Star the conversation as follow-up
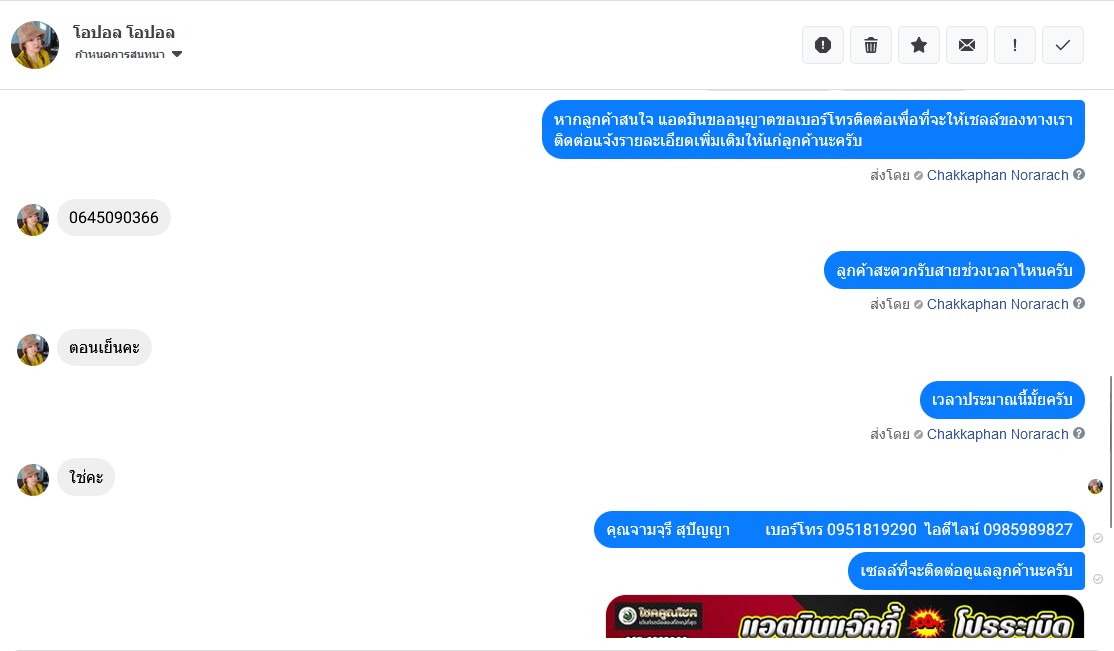This screenshot has height=651, width=1114. (919, 45)
